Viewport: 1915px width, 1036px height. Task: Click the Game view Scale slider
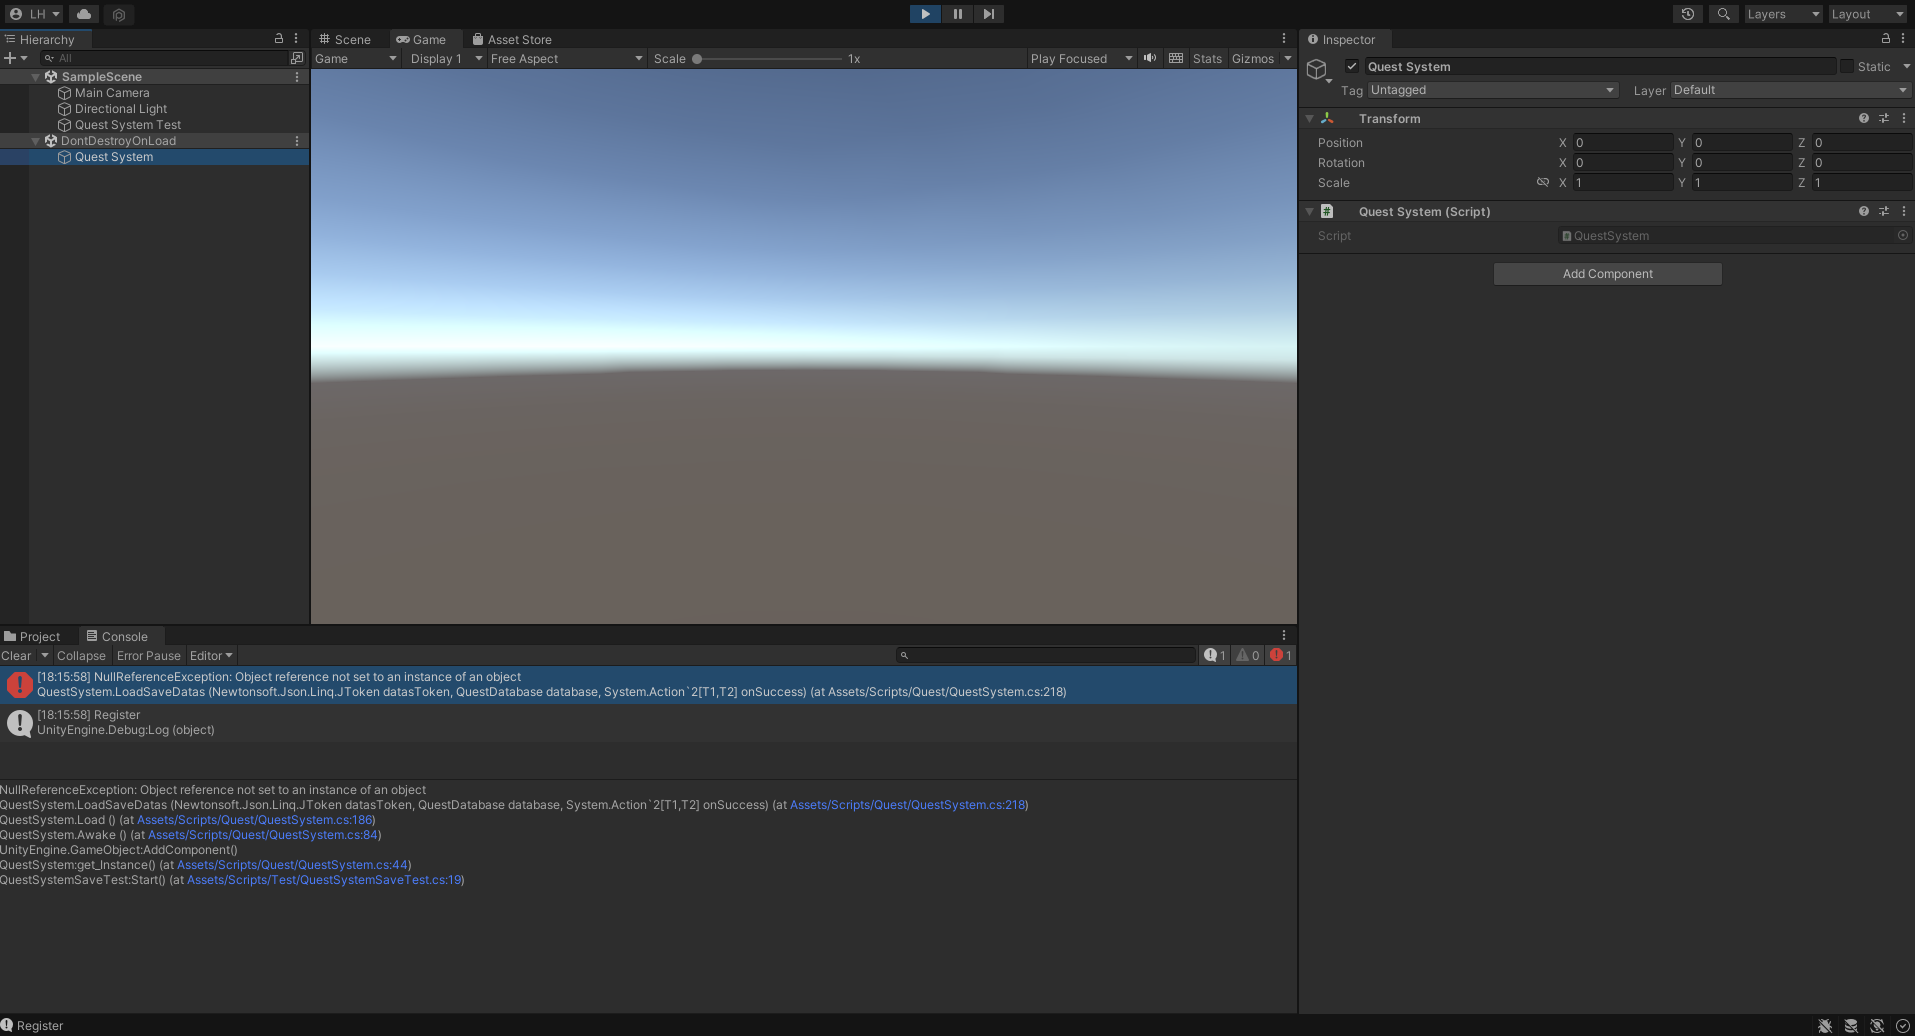point(768,59)
